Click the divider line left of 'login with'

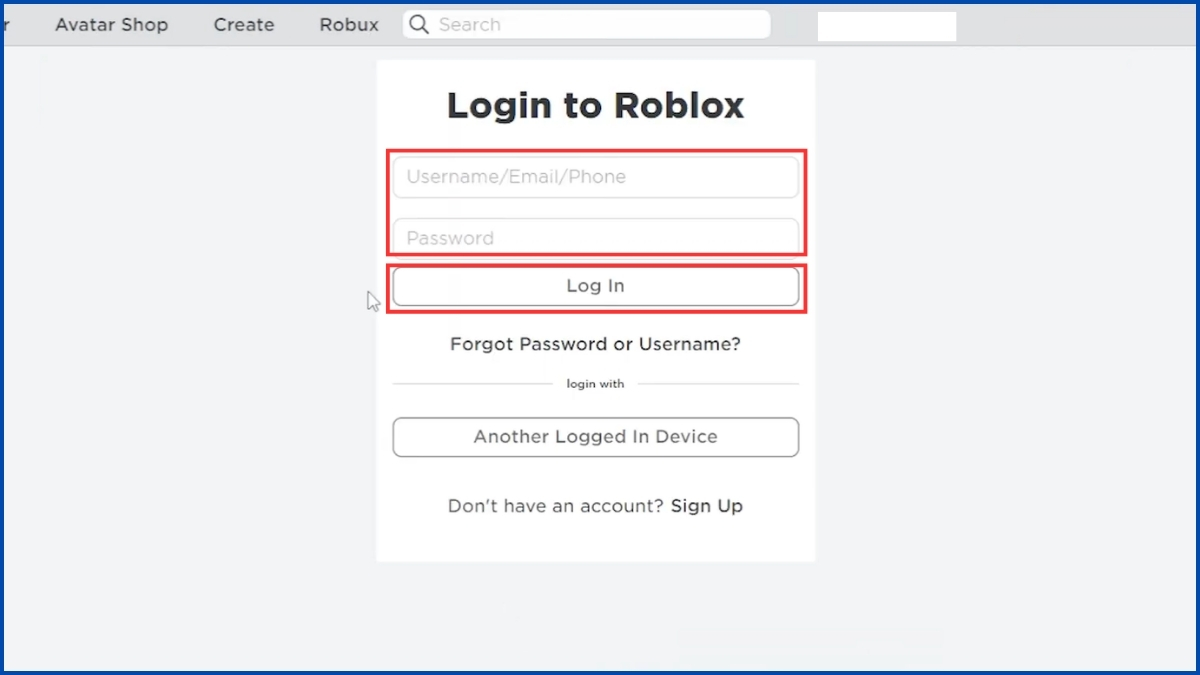[x=472, y=384]
